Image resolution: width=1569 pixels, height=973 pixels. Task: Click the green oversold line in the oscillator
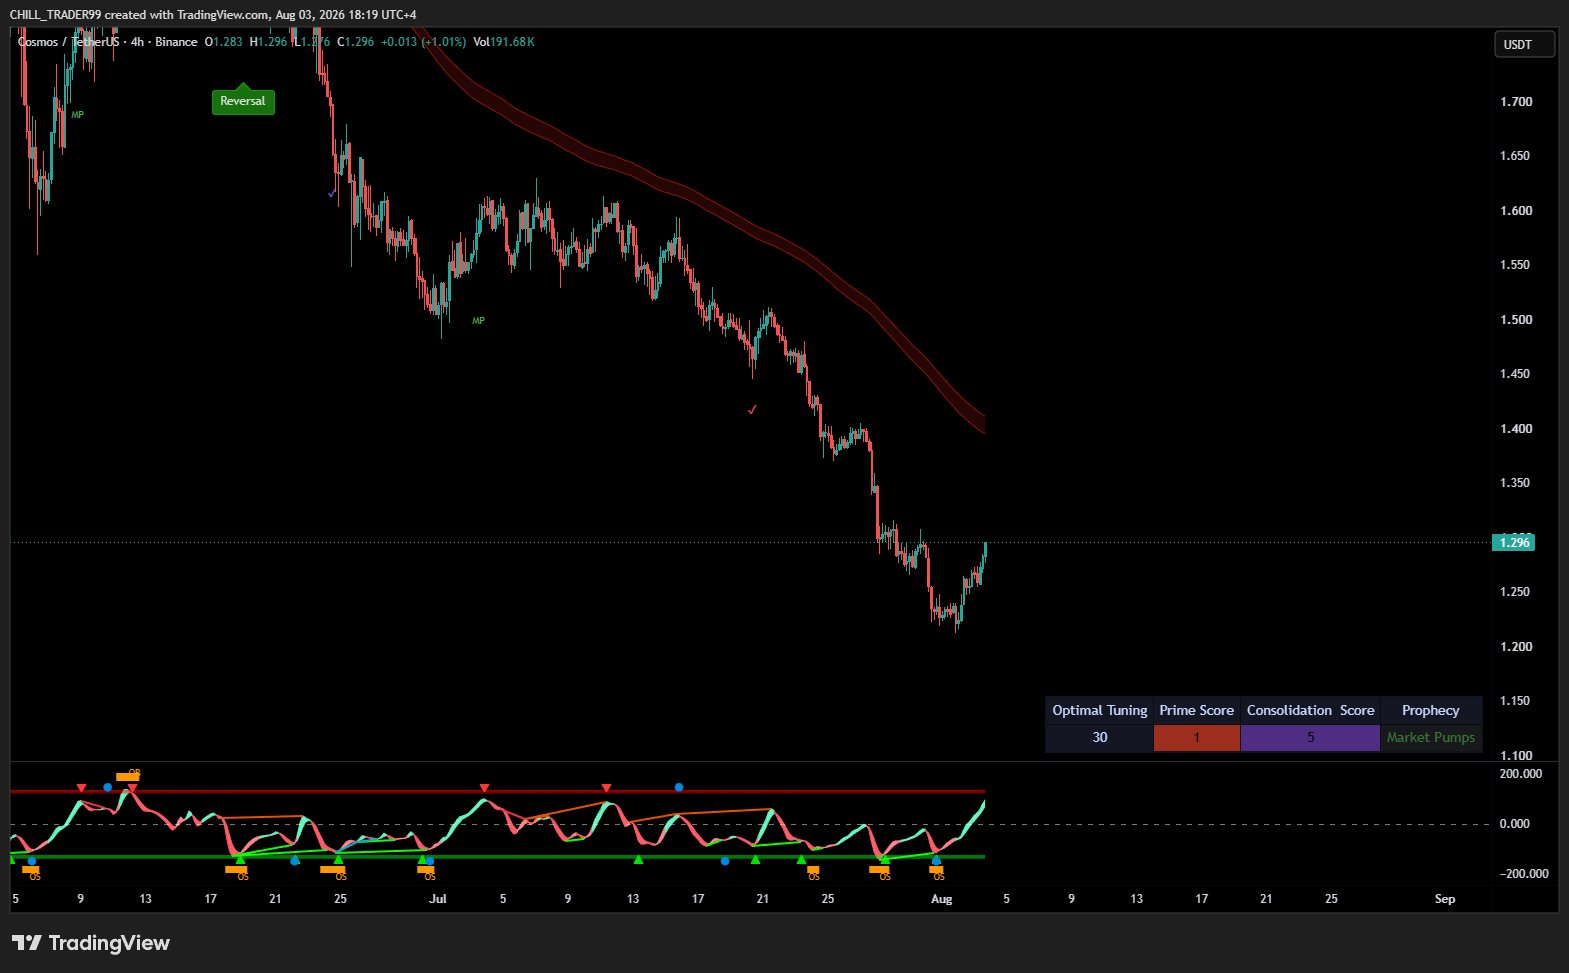(498, 856)
